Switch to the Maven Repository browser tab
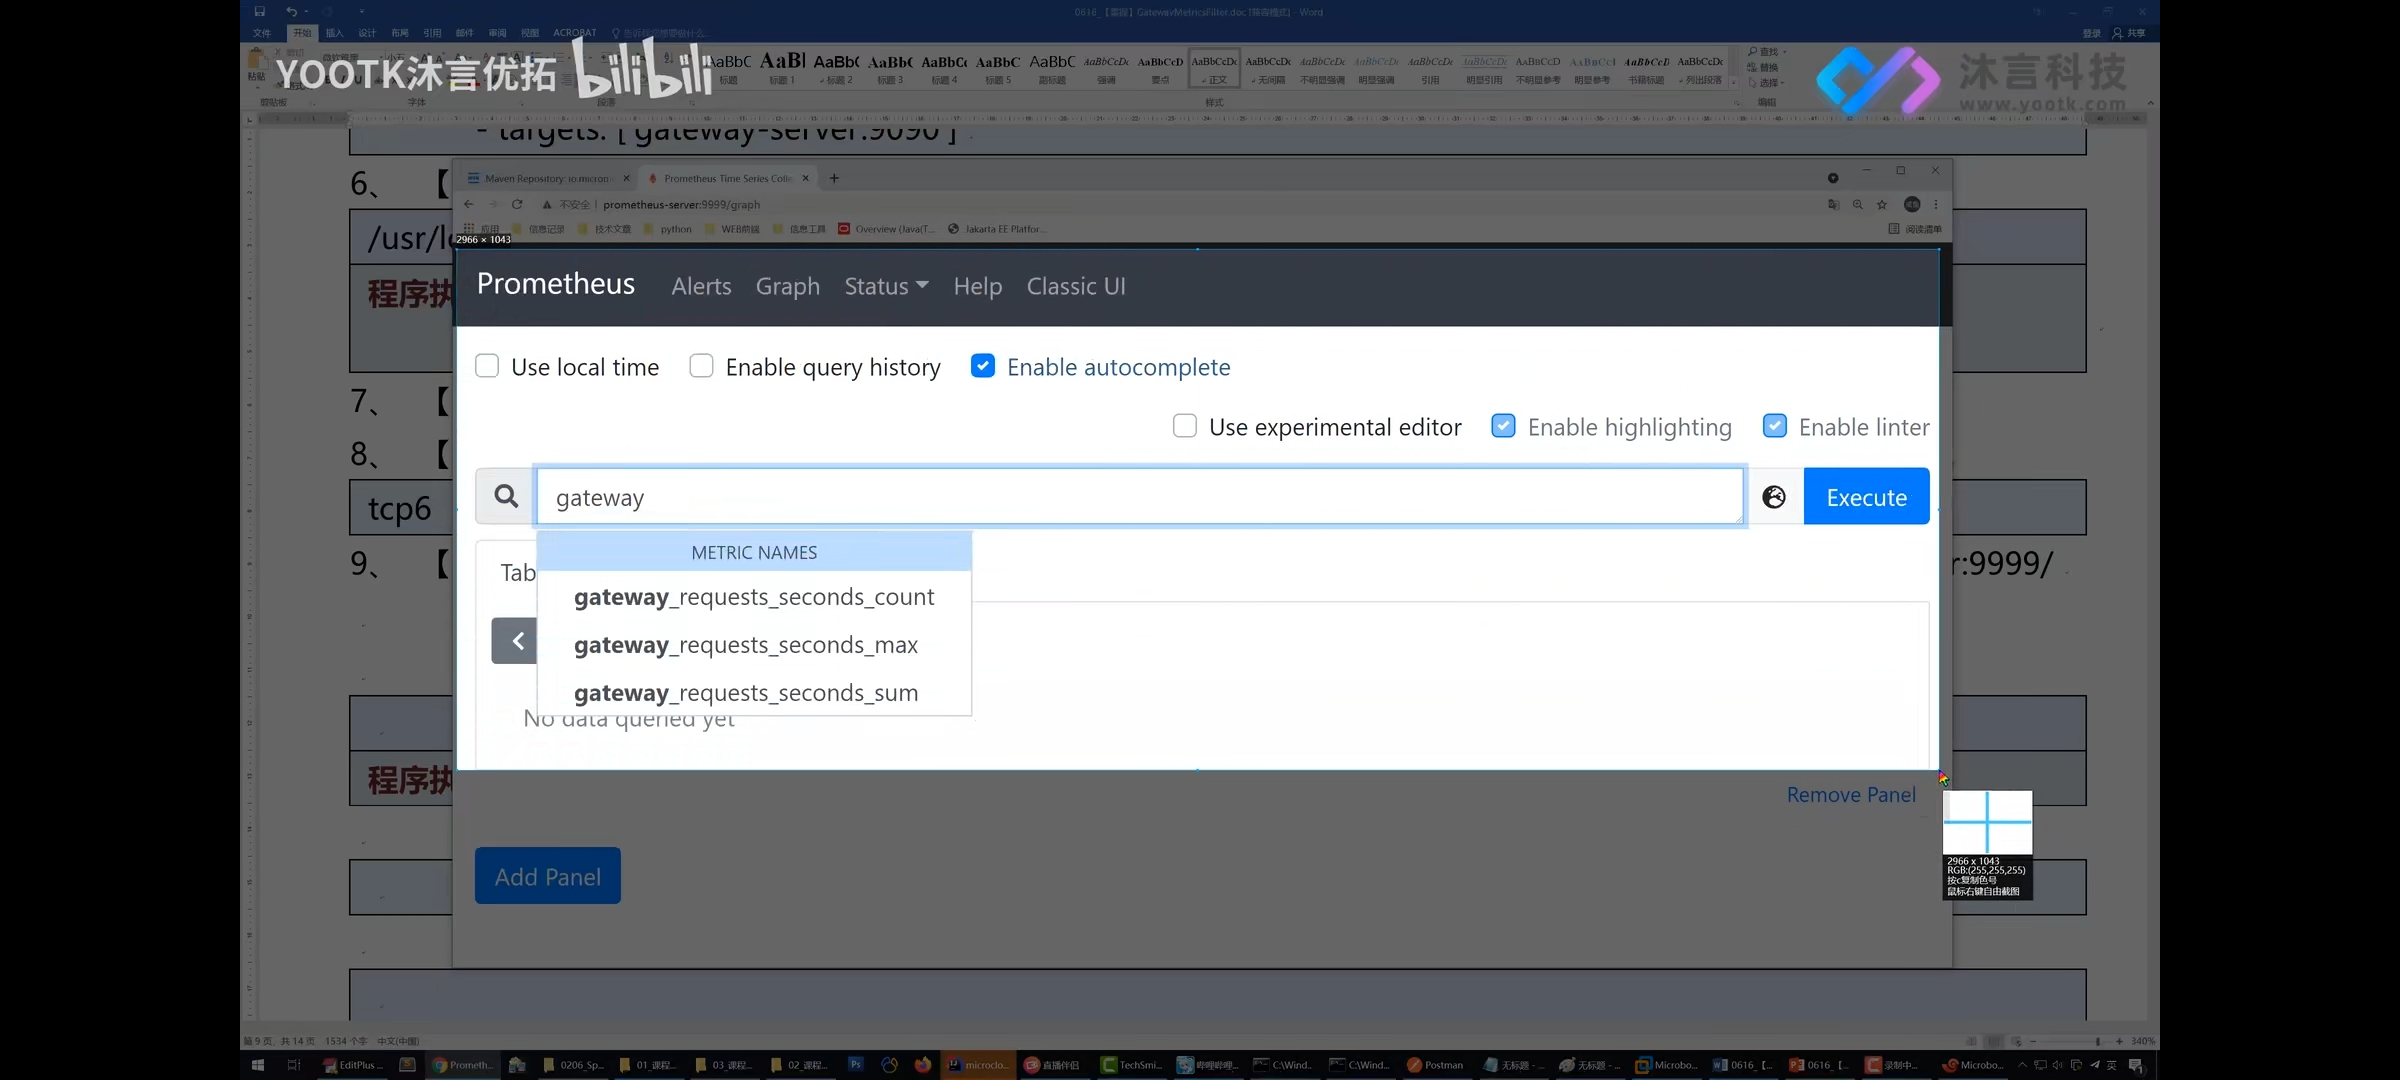 pos(546,178)
